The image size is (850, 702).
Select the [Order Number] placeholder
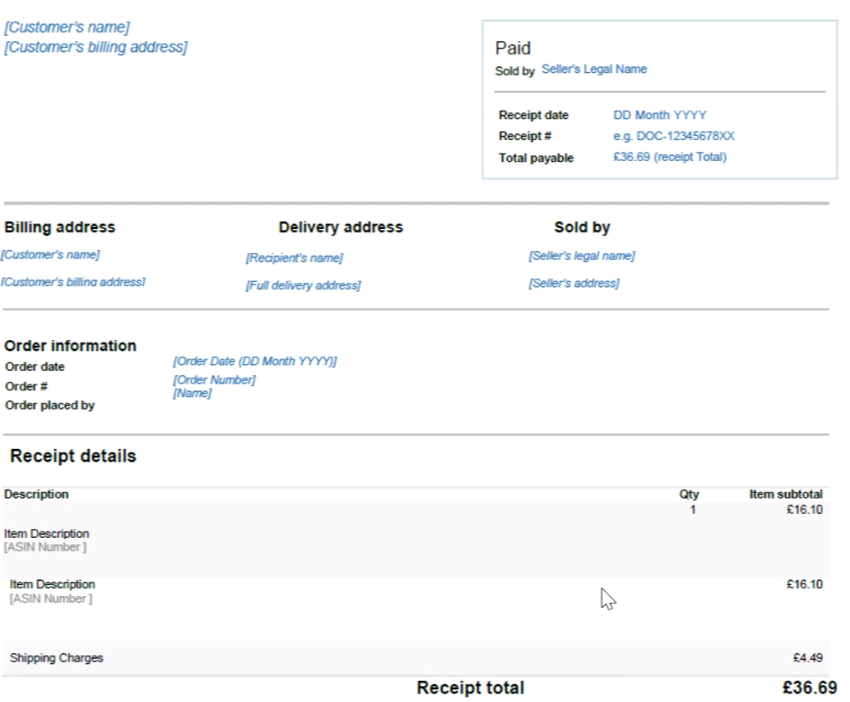click(x=214, y=380)
